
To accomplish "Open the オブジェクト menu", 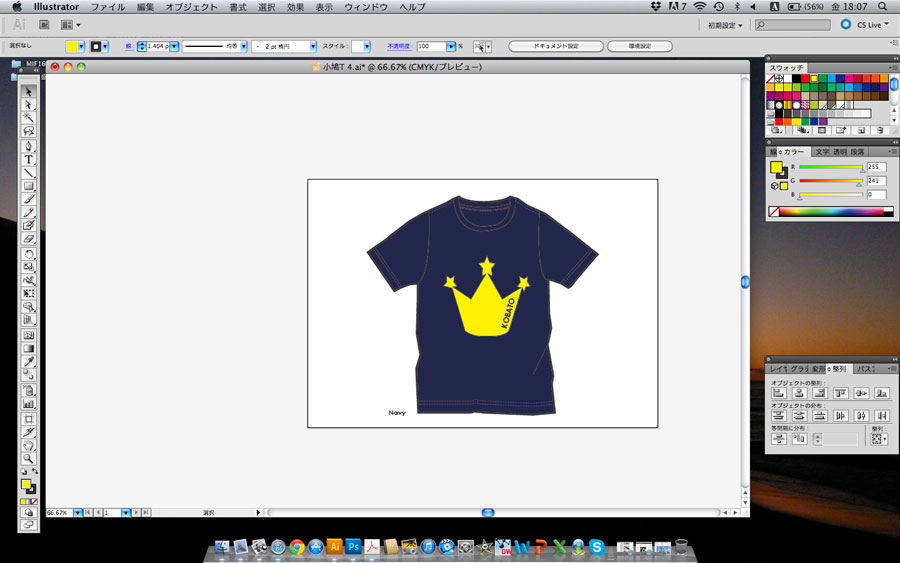I will (x=191, y=7).
